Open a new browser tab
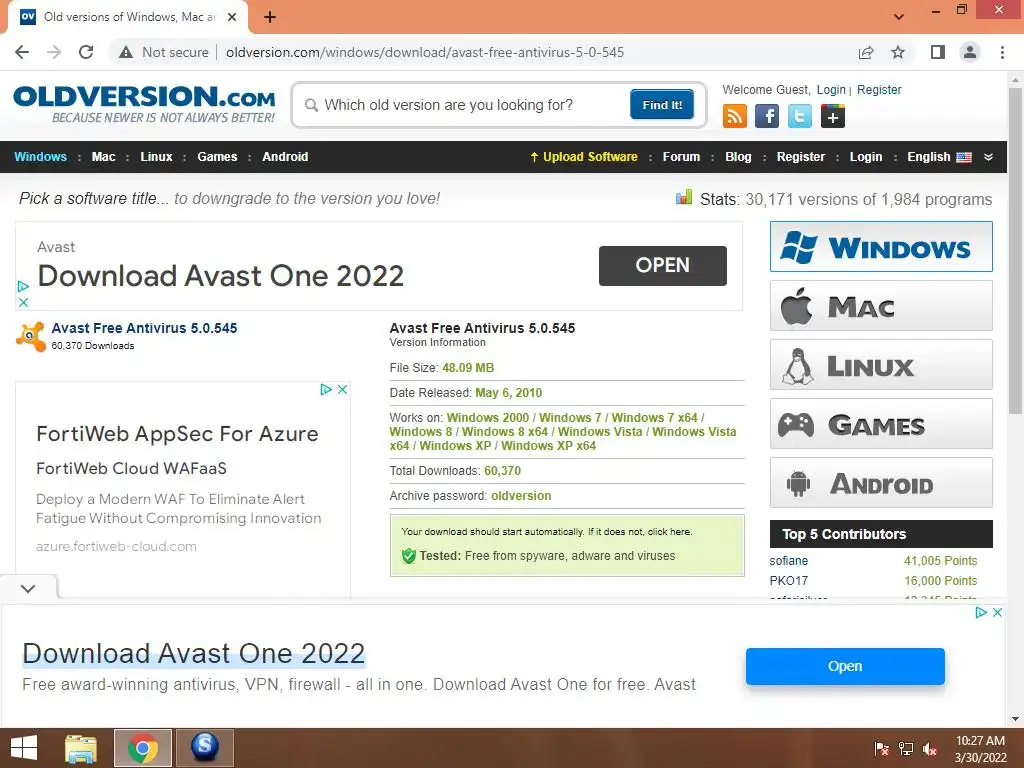Image resolution: width=1024 pixels, height=768 pixels. [270, 17]
